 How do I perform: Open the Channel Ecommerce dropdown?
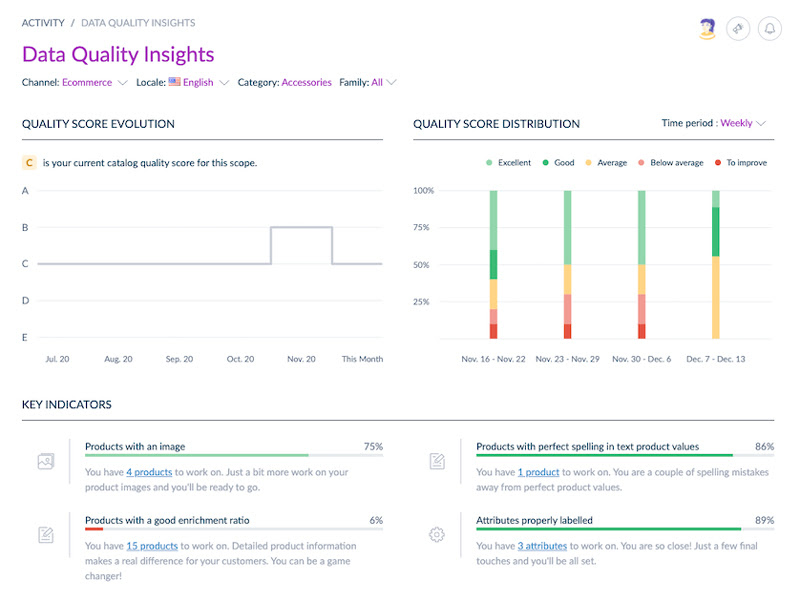coord(94,83)
